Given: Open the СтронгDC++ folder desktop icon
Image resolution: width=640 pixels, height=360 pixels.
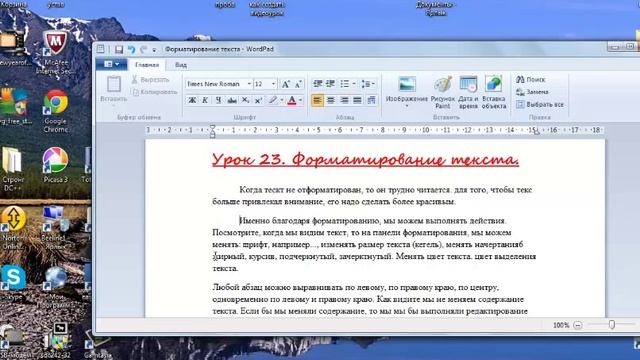Looking at the screenshot, I should (13, 169).
